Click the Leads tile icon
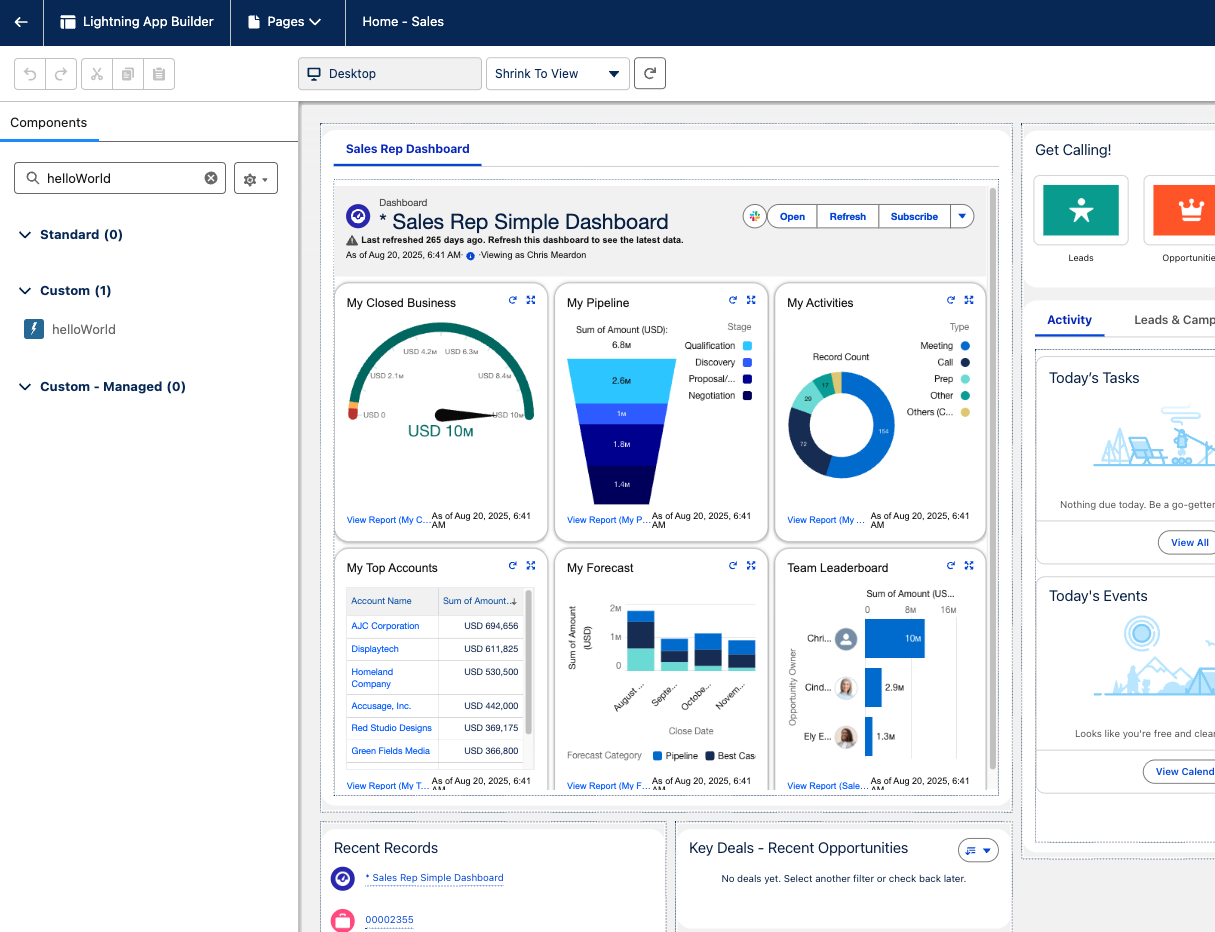This screenshot has width=1215, height=932. [1081, 210]
